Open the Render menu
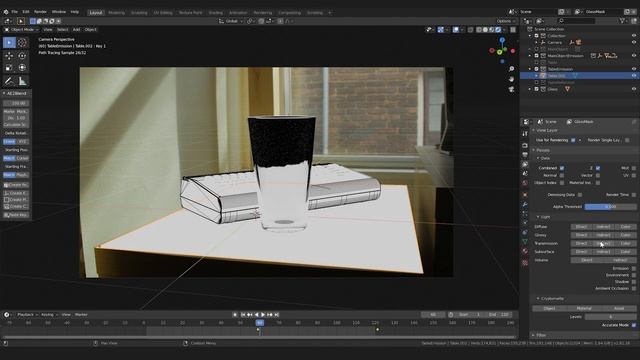The height and width of the screenshot is (360, 640). 40,12
